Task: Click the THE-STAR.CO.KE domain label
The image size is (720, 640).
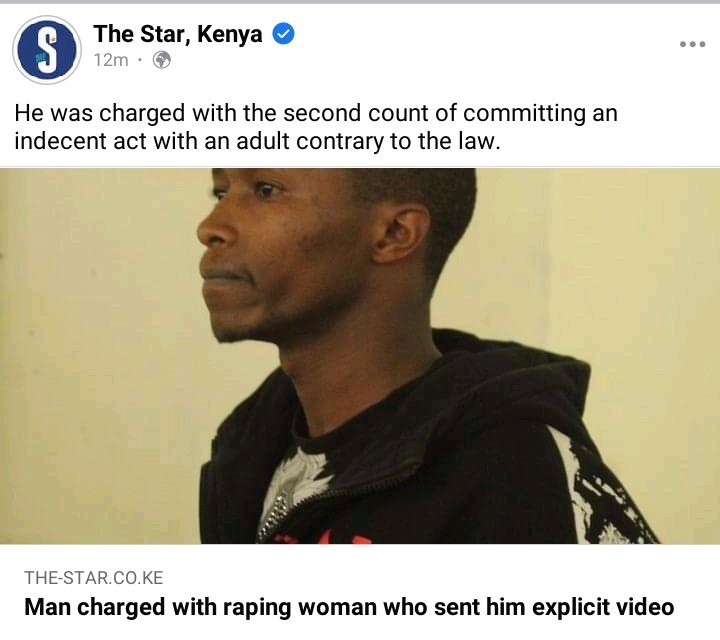Action: (x=94, y=578)
